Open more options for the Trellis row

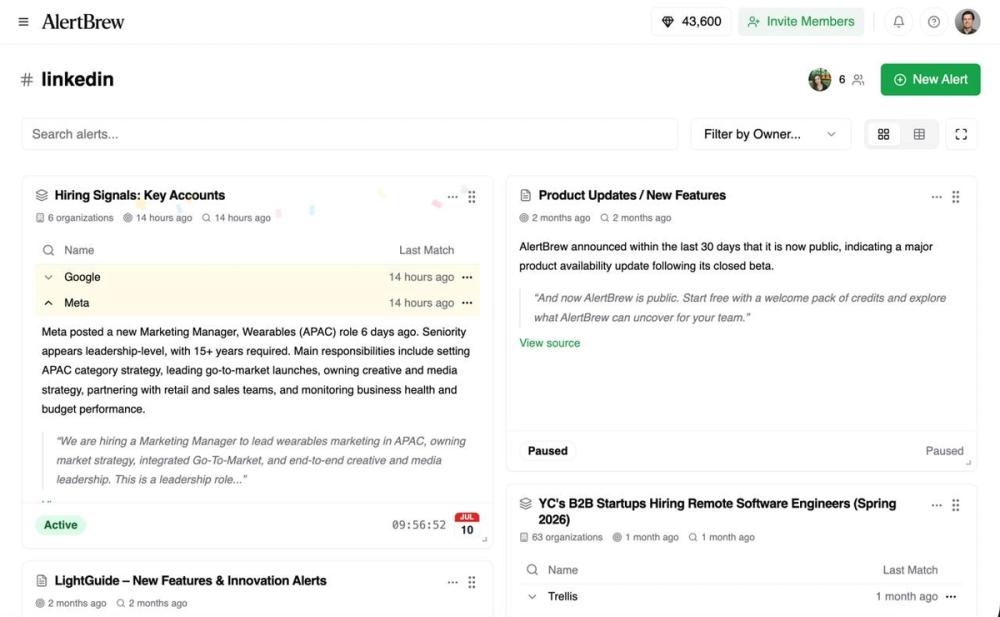click(951, 597)
